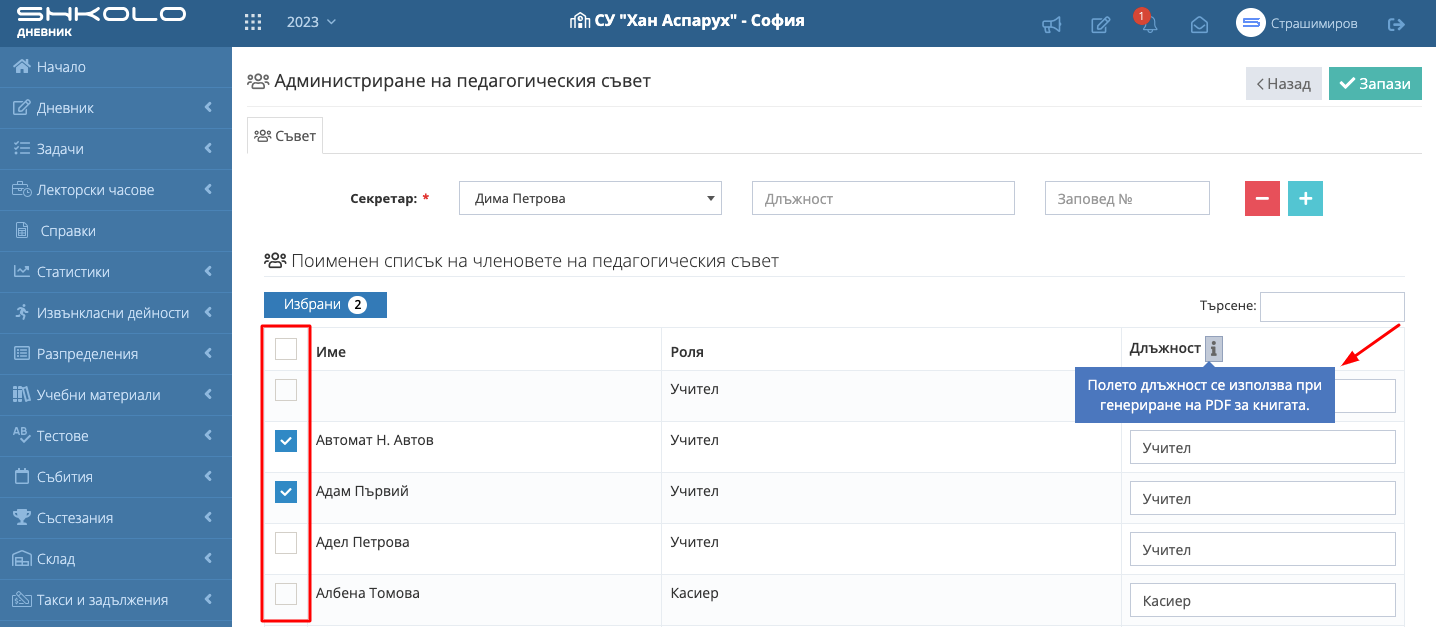Click the edit note icon in header
Screen dimensions: 1436x627
(1100, 25)
